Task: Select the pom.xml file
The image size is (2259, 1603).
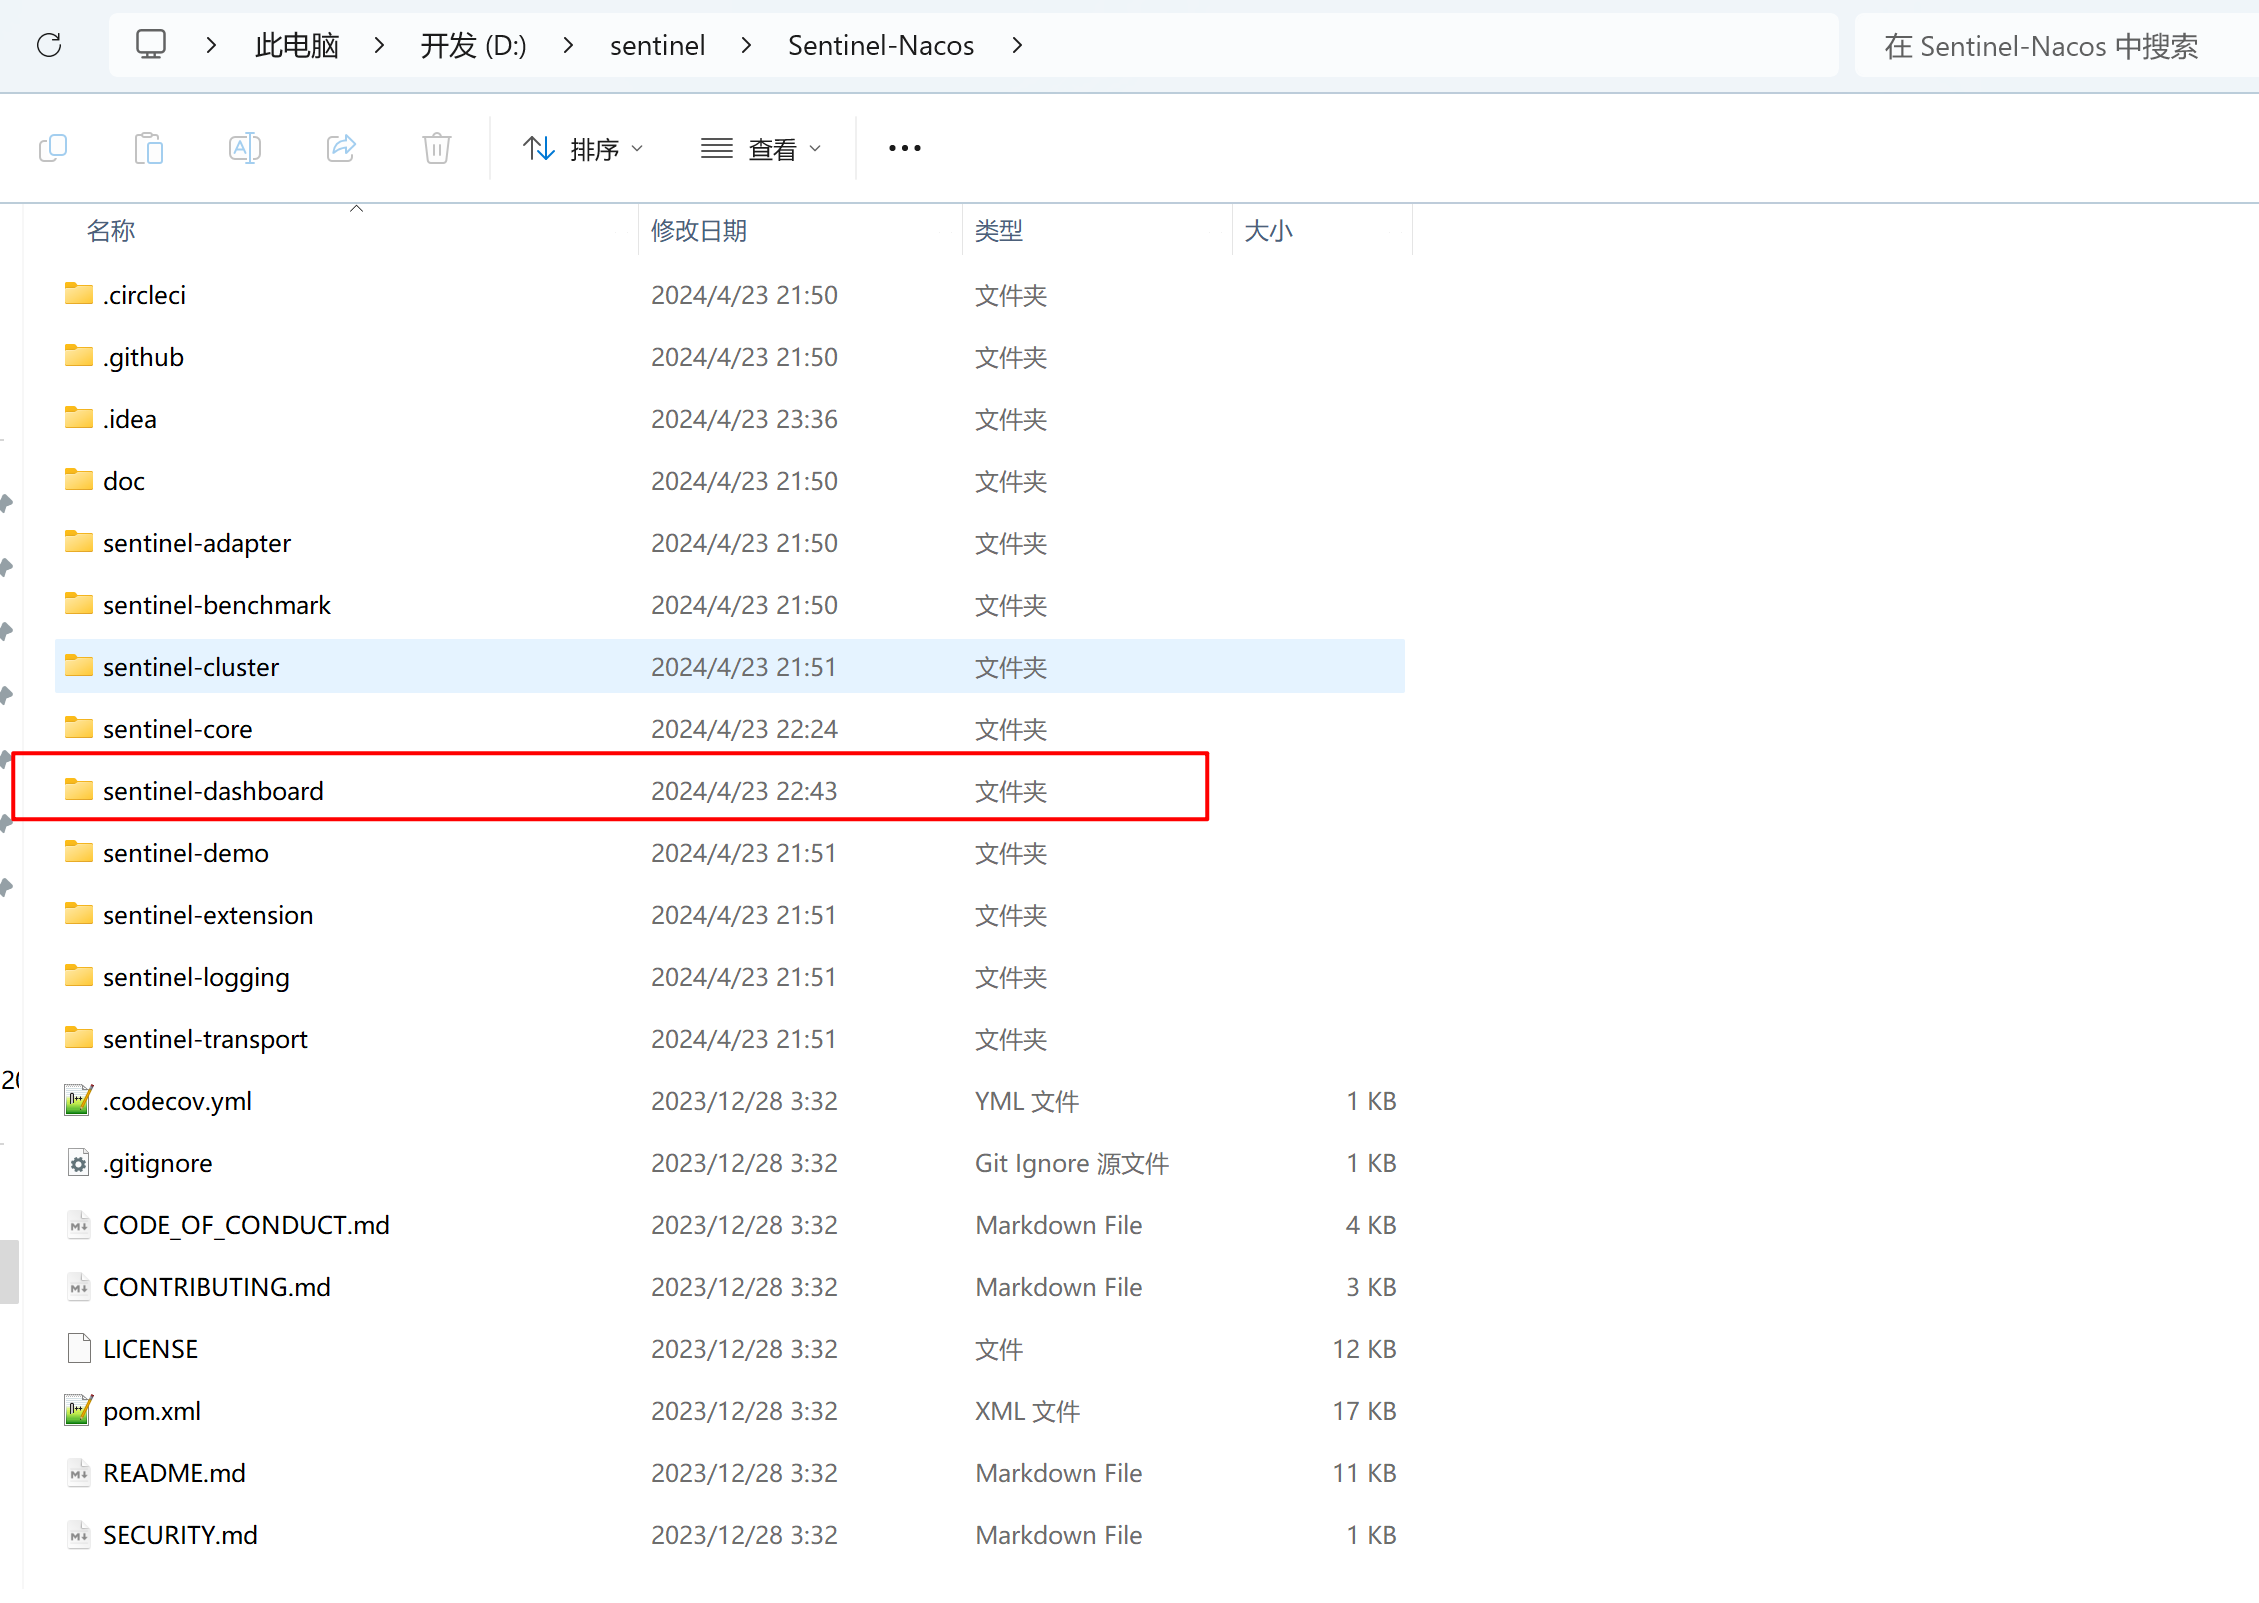Action: point(152,1411)
